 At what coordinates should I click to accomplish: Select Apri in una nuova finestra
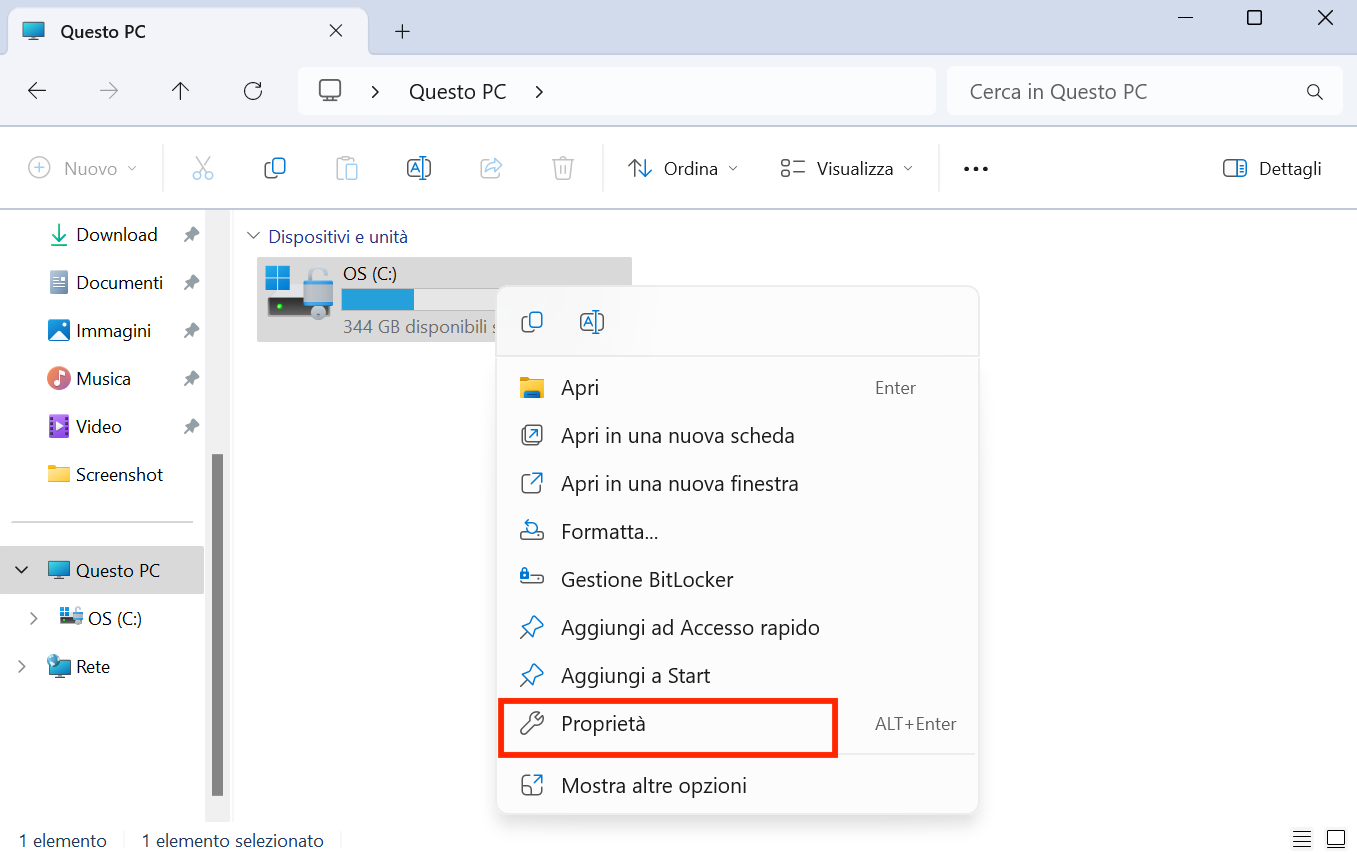click(x=737, y=484)
